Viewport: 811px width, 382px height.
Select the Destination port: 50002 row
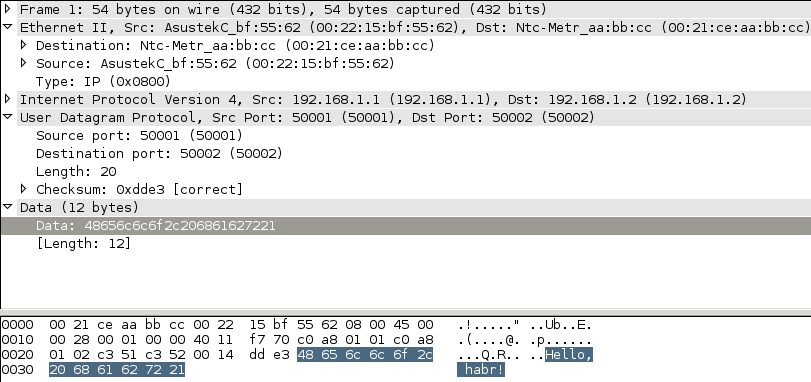coord(406,153)
